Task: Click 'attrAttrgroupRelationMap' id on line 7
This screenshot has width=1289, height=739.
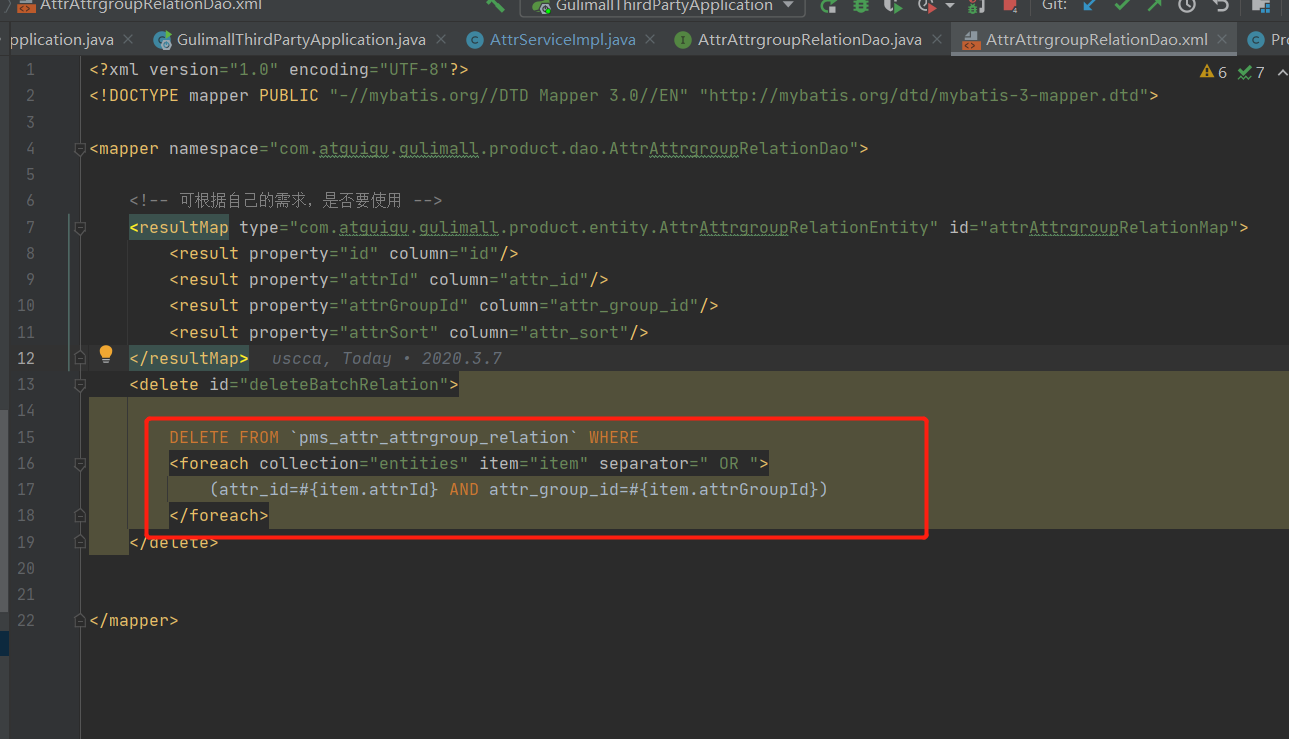Action: (1108, 228)
